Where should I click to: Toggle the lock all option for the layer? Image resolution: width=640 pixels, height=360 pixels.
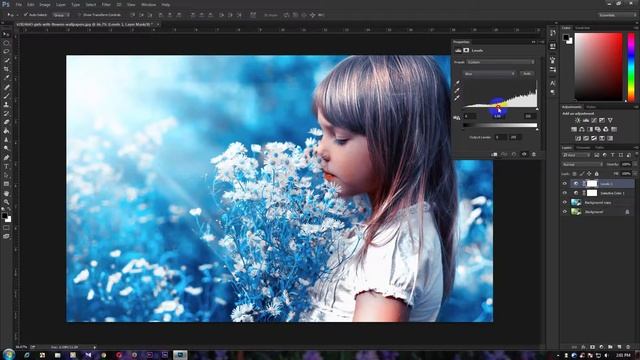tap(597, 174)
